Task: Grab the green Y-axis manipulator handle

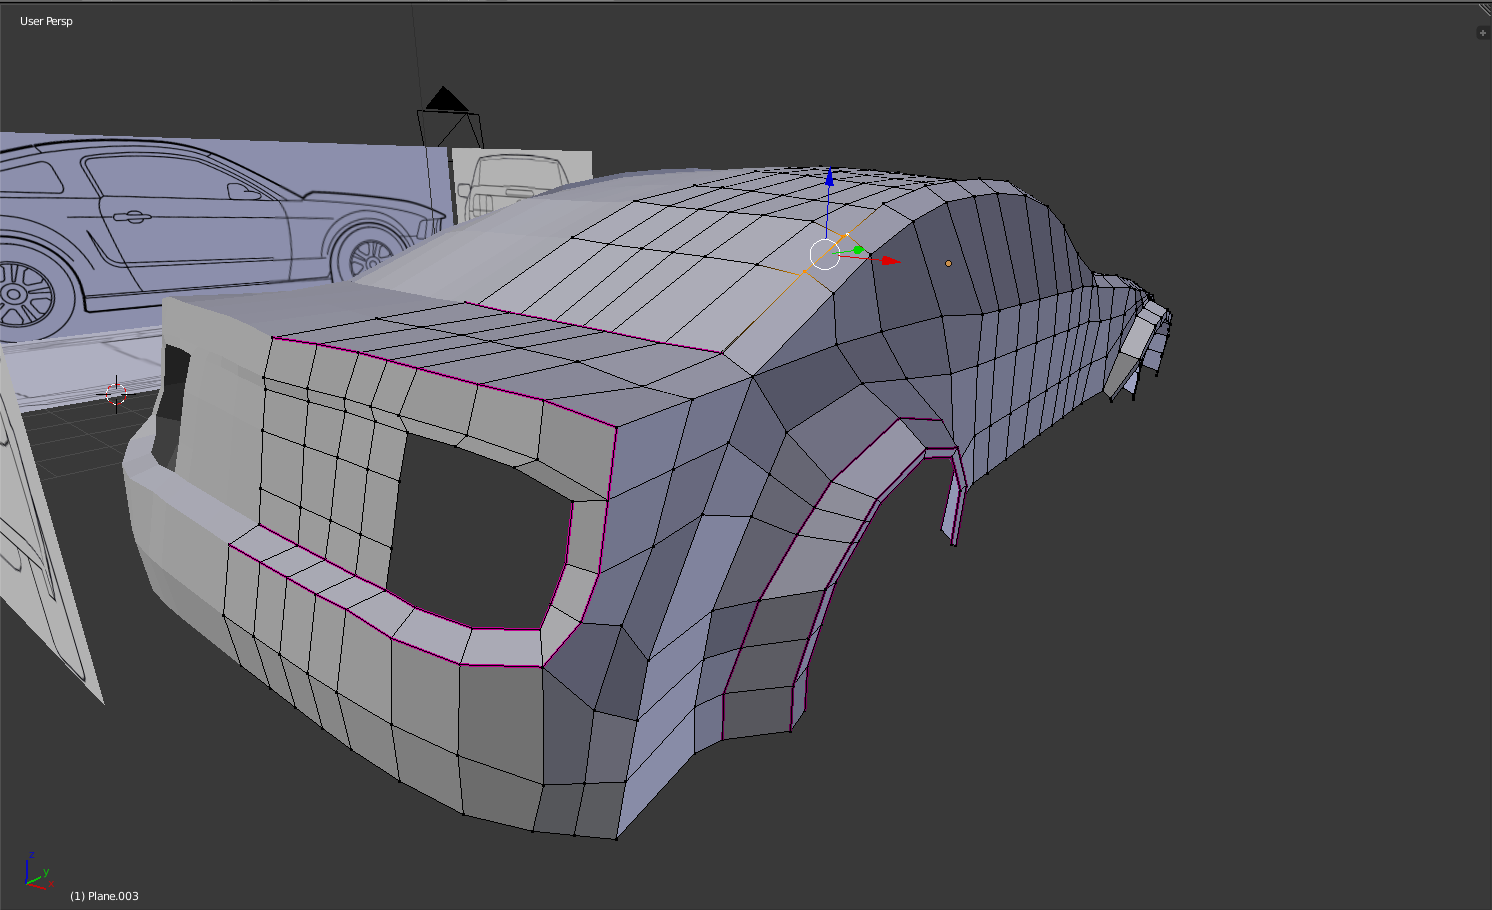Action: (858, 249)
